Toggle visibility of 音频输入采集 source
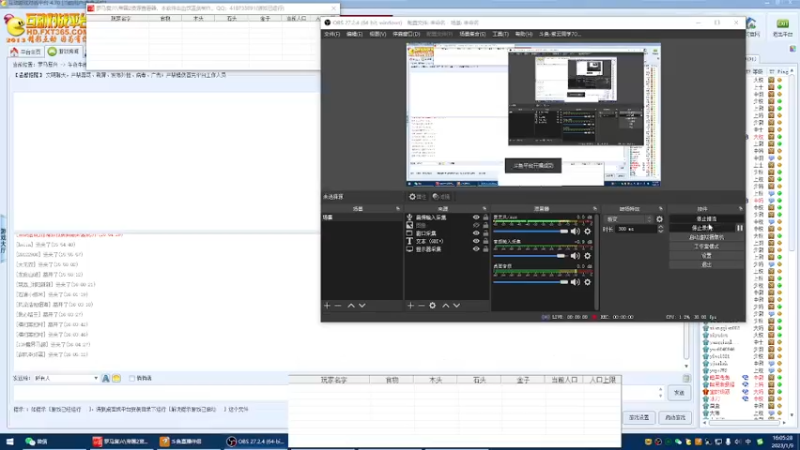Screen dimensions: 800x450 point(476,217)
